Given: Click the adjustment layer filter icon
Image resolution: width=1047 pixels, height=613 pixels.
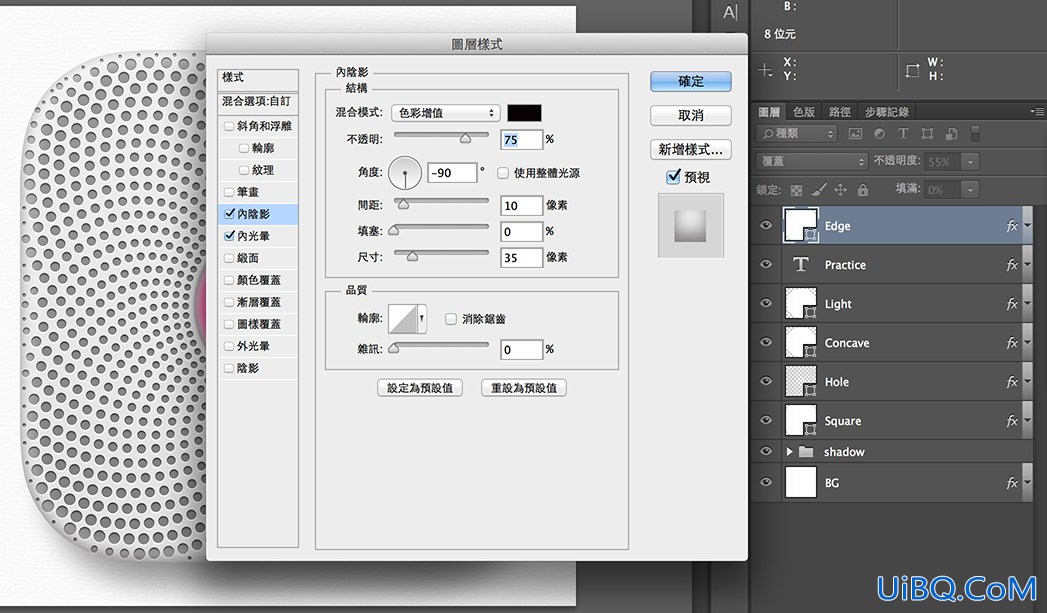Looking at the screenshot, I should 879,134.
